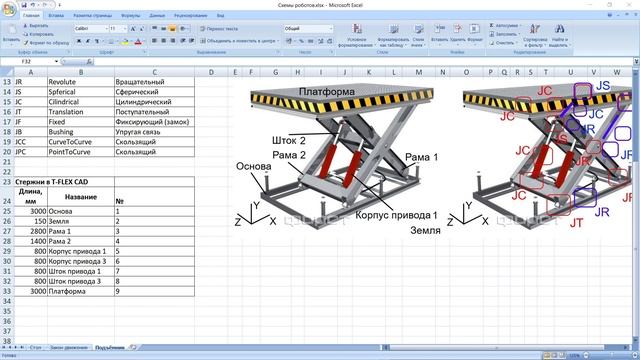
Task: Toggle italic formatting
Action: pos(88,41)
